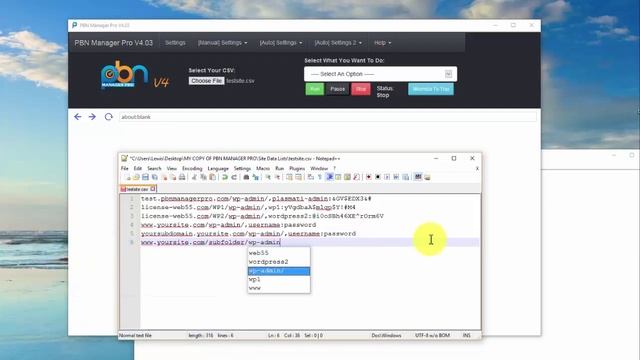This screenshot has height=360, width=640.
Task: Click the Paste icon in Notepad++ toolbar
Action: pos(213,177)
